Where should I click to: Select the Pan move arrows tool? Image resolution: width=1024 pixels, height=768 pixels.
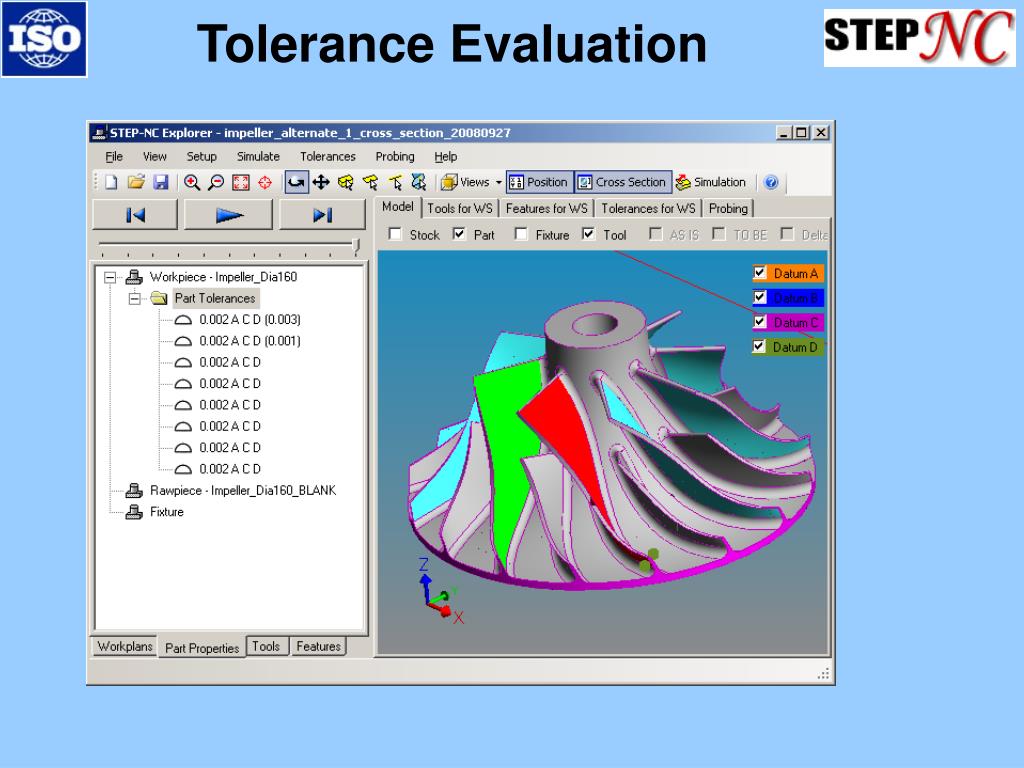321,182
